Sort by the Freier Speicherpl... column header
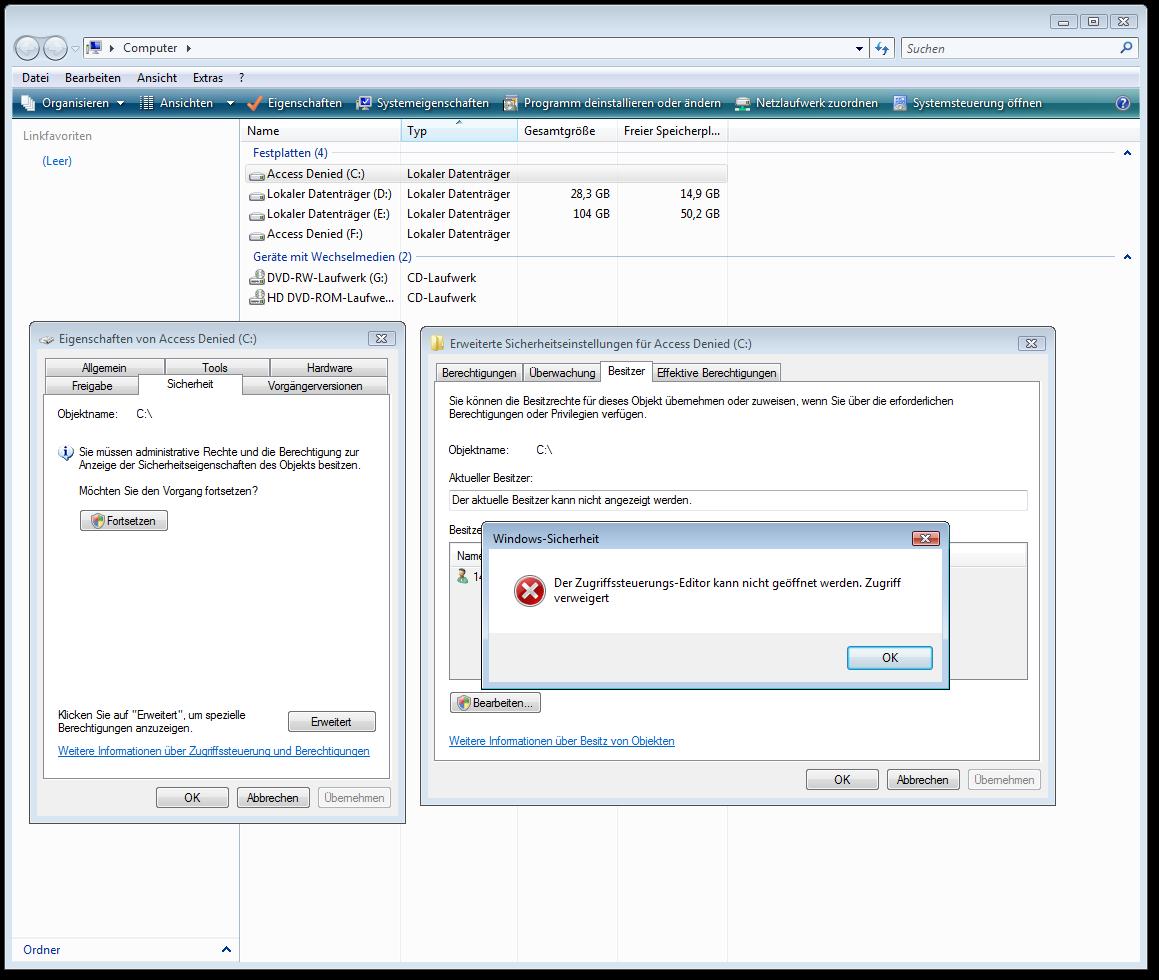The width and height of the screenshot is (1159, 980). [x=673, y=131]
